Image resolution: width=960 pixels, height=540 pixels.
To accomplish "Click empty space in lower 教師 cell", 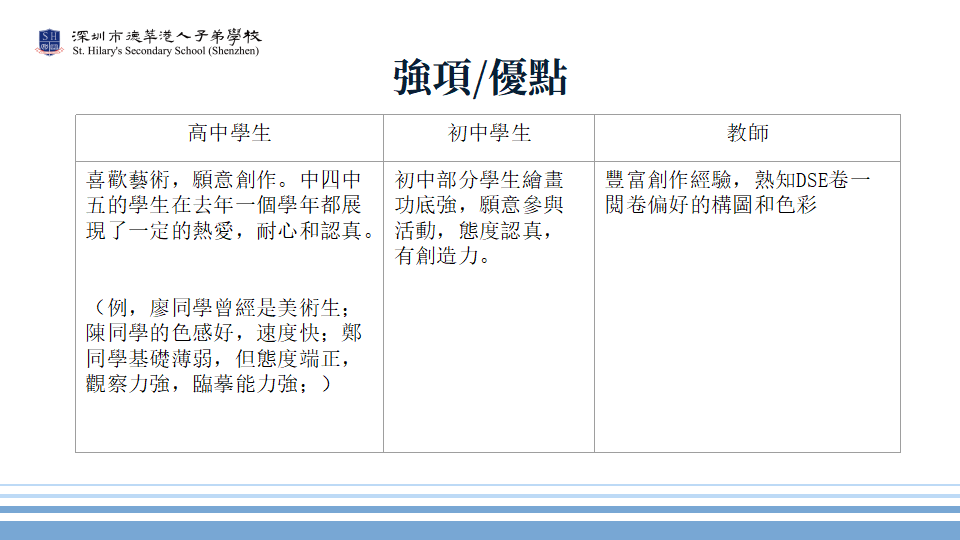I will click(747, 350).
